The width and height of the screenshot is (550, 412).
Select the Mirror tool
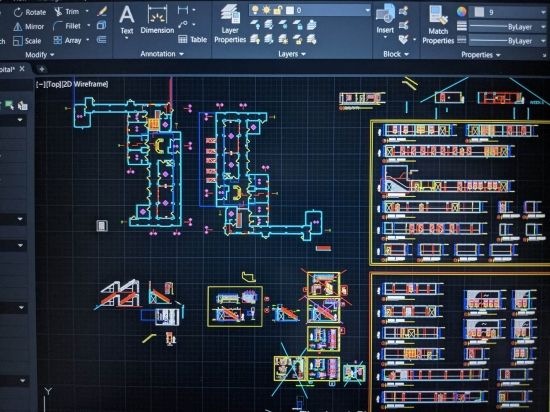28,27
